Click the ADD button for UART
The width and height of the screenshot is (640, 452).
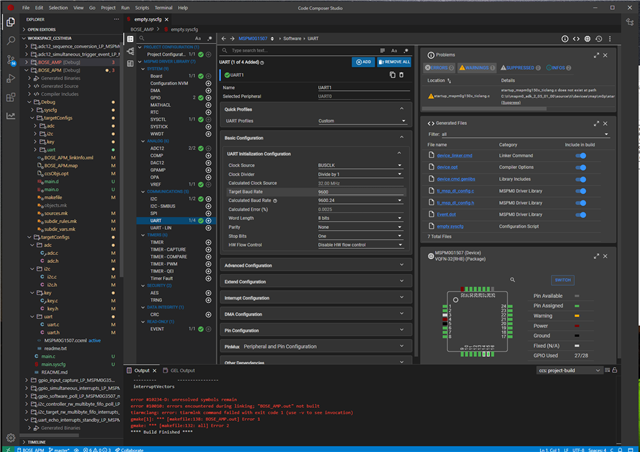[363, 62]
